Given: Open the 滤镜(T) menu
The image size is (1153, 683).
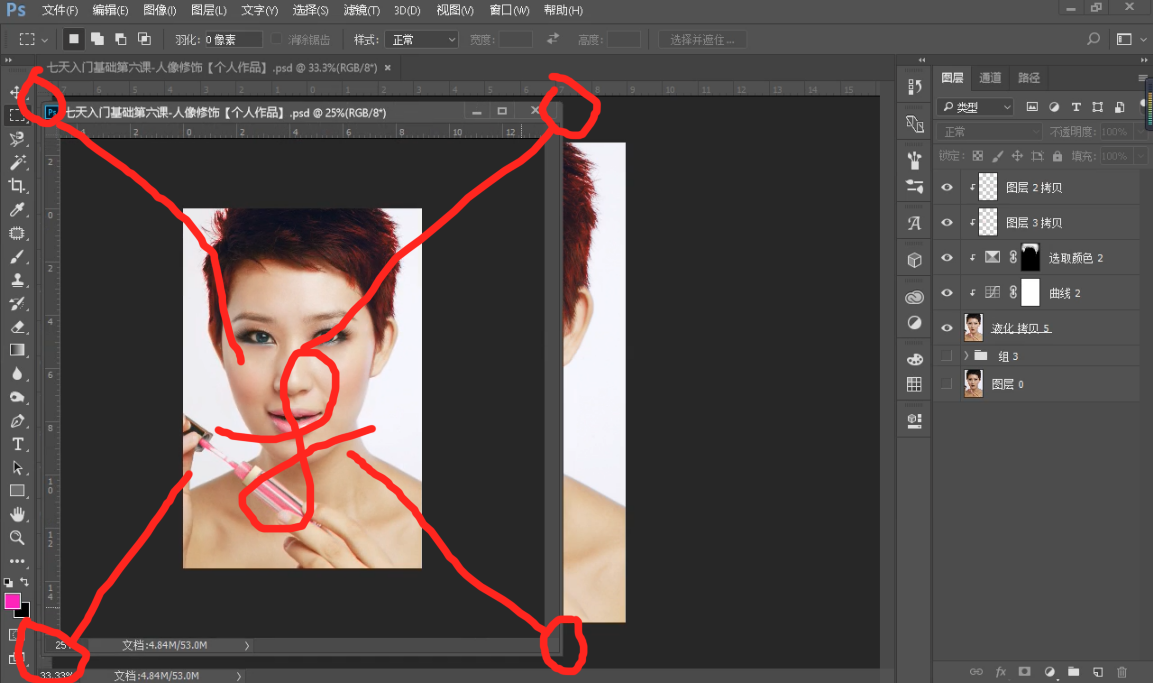Looking at the screenshot, I should tap(361, 10).
